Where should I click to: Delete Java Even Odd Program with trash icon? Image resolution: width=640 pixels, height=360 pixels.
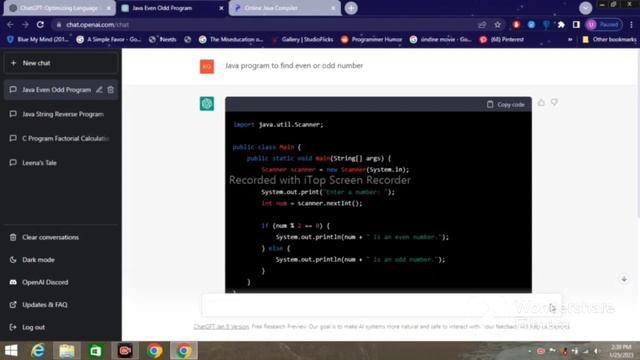coord(111,89)
